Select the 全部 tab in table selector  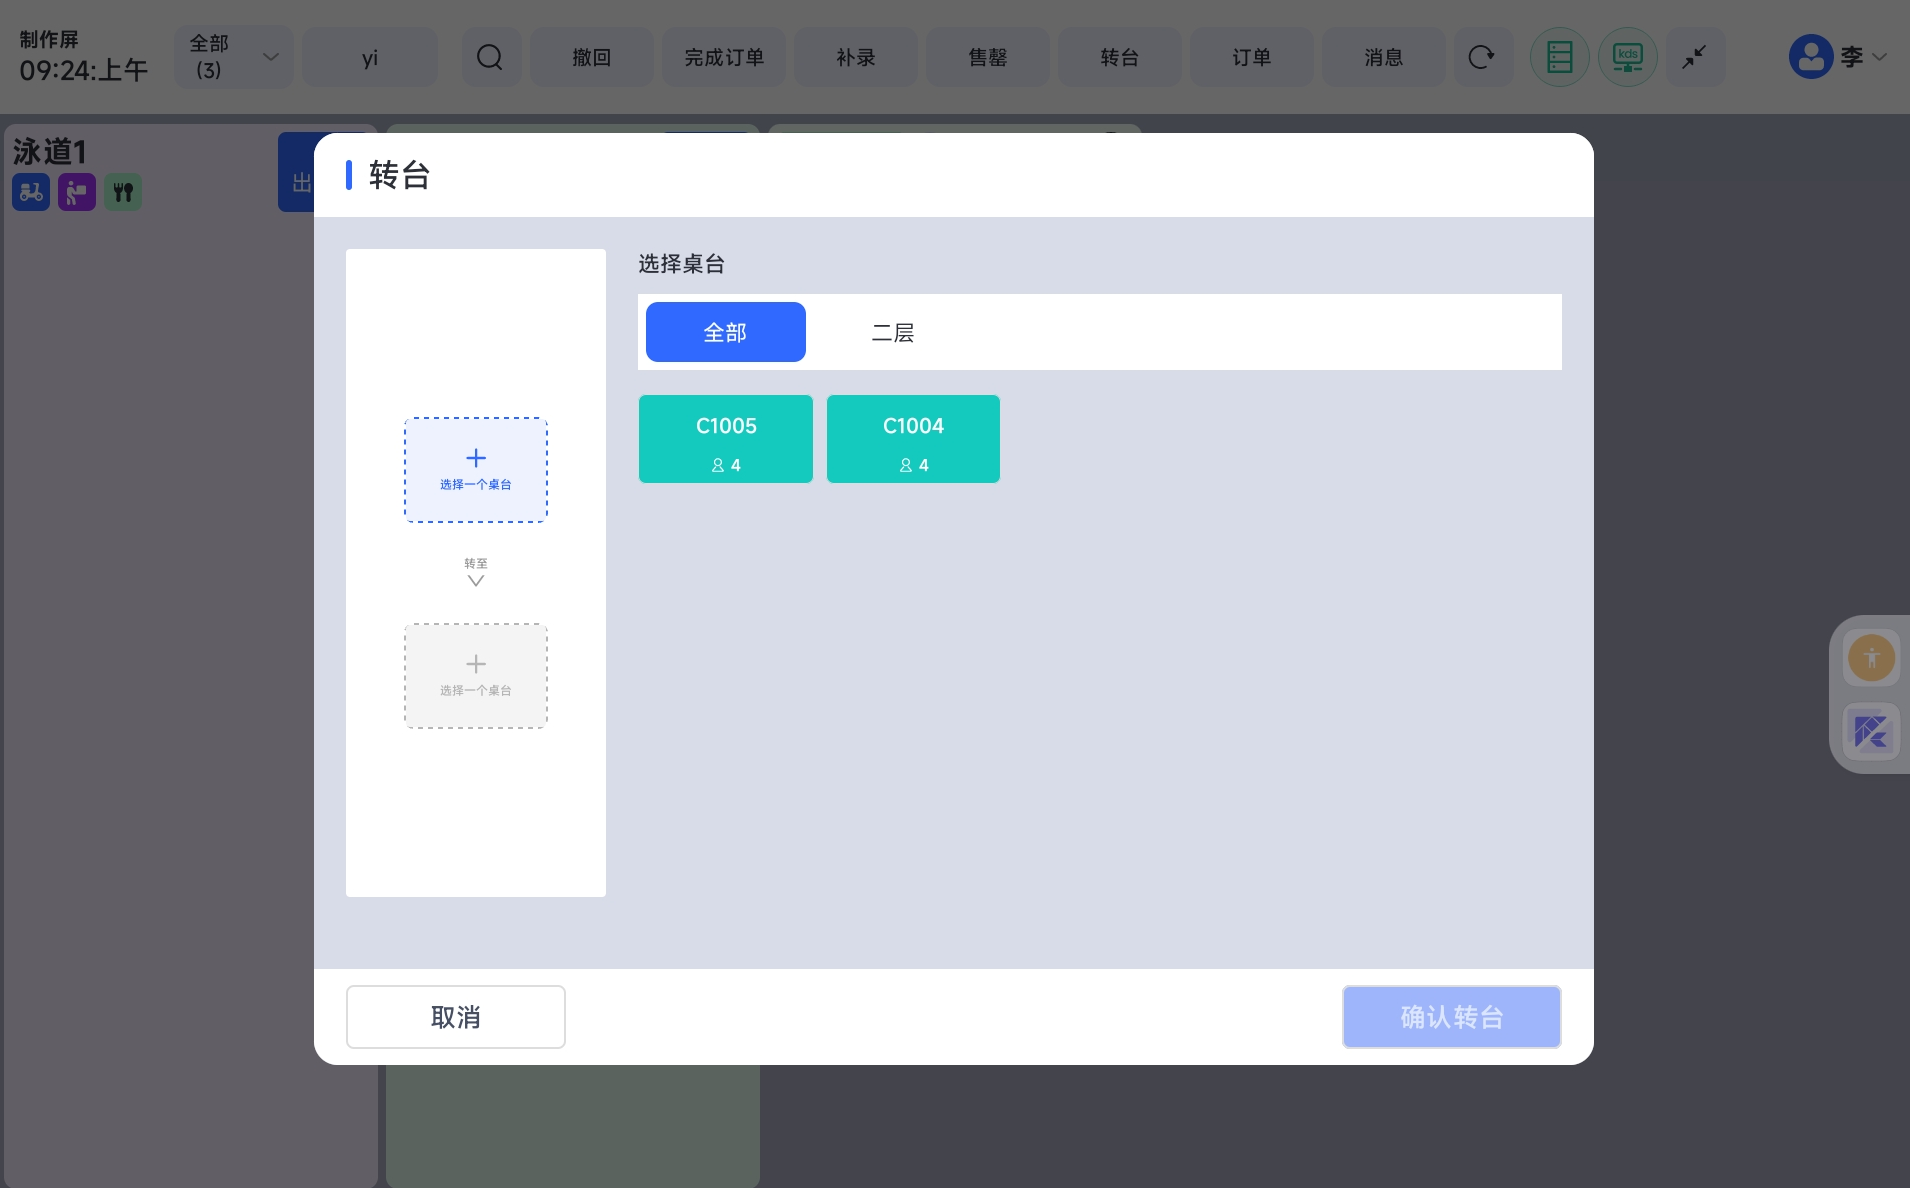coord(725,332)
